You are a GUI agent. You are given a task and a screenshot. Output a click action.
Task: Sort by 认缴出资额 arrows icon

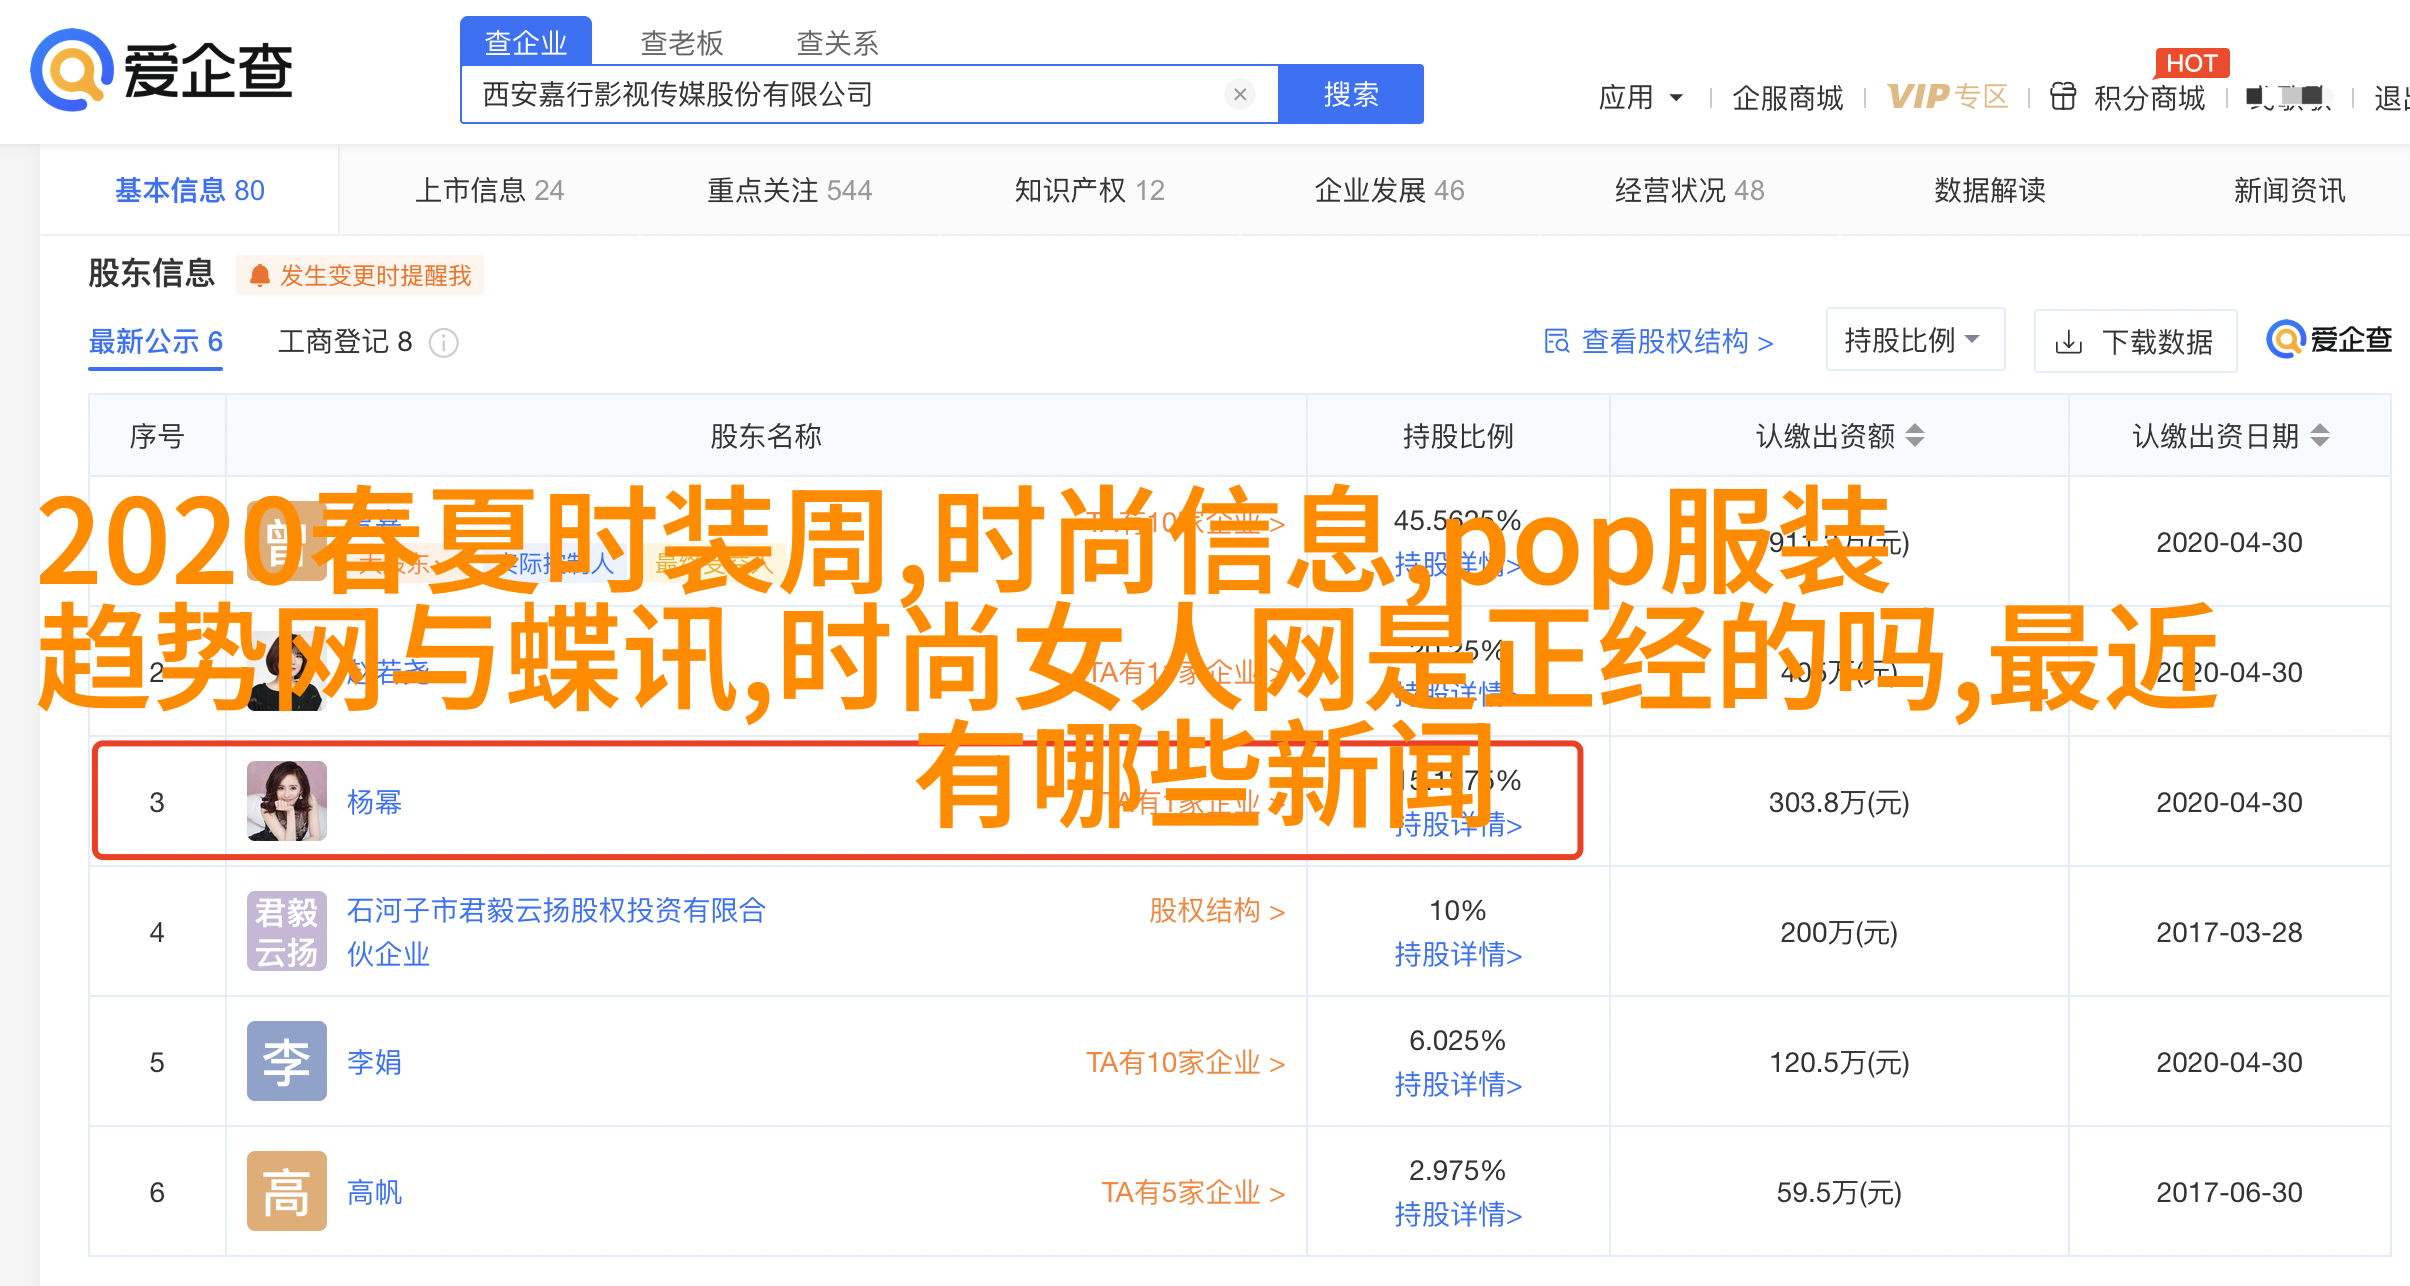(1915, 435)
